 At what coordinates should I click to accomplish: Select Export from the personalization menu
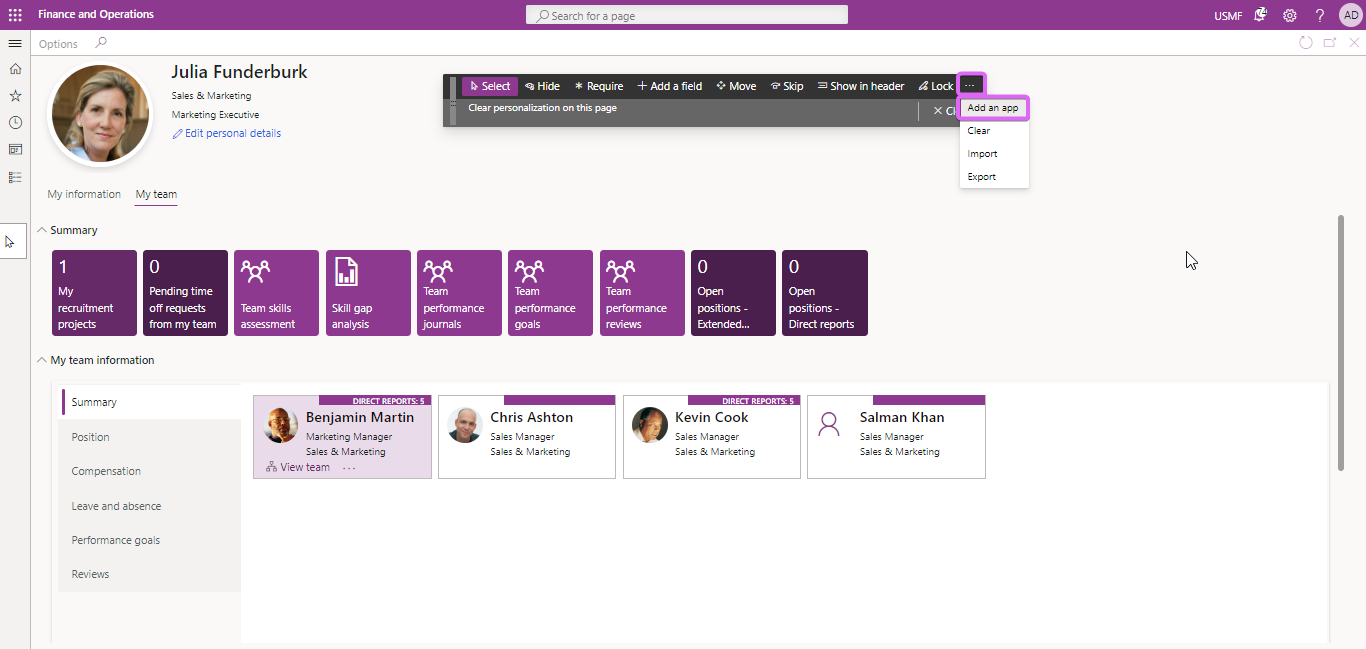981,176
